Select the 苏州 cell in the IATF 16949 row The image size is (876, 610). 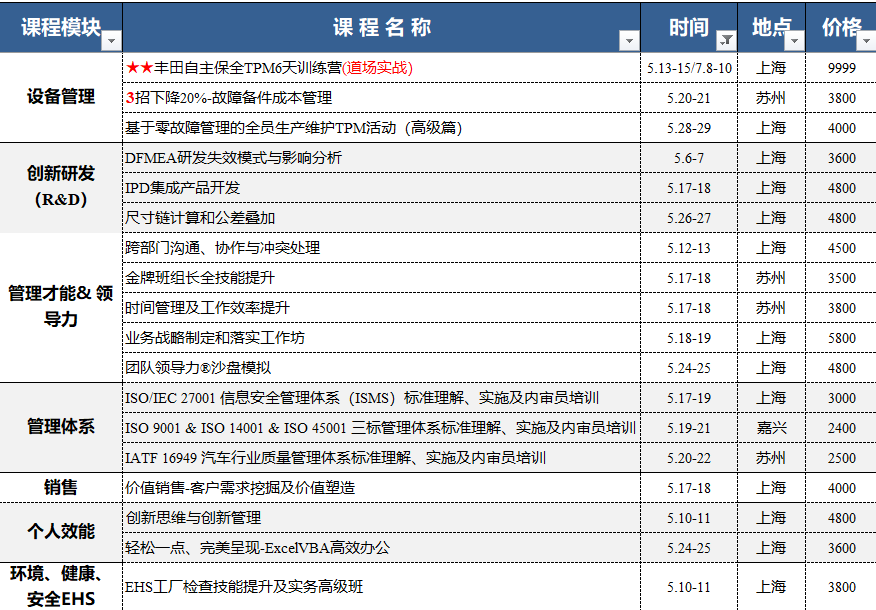click(x=772, y=458)
